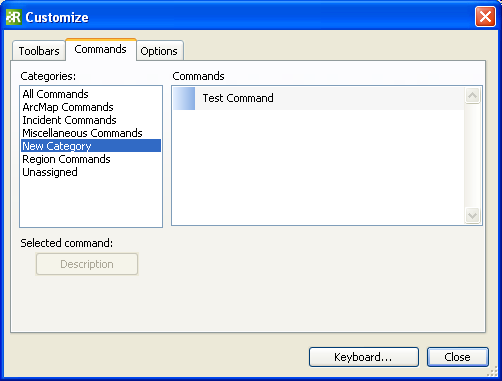Click the commands list scroll up arrow
Image resolution: width=502 pixels, height=381 pixels.
[472, 96]
